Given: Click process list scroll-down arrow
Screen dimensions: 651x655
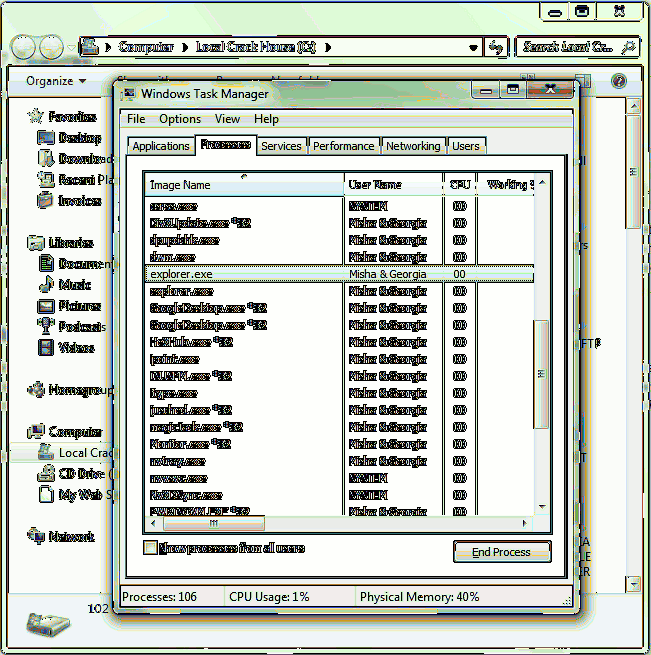Looking at the screenshot, I should pos(542,507).
